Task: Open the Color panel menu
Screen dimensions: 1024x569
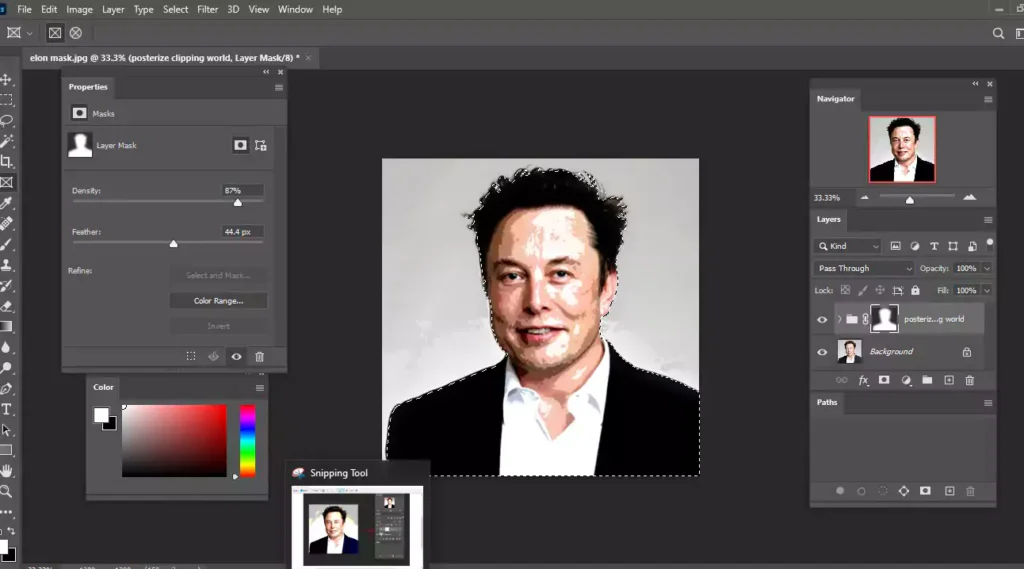Action: [x=260, y=388]
